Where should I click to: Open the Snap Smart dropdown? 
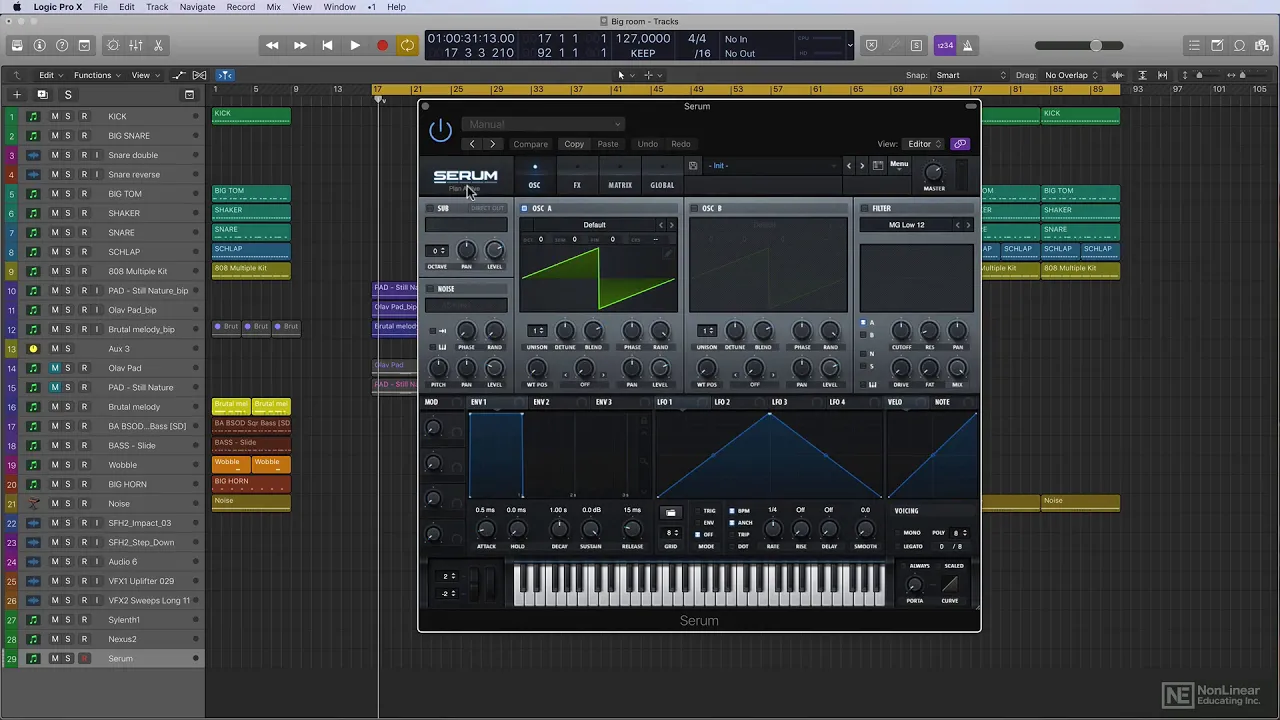(971, 75)
